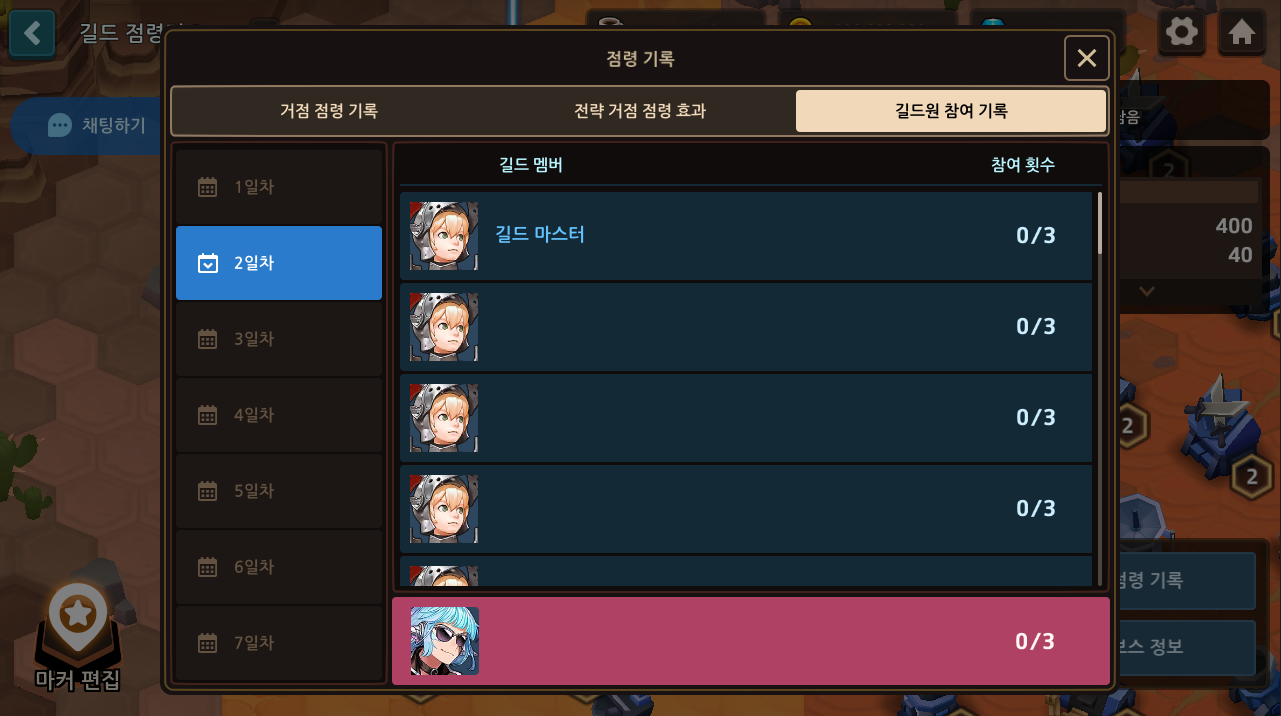Select the 7일차 calendar icon
The height and width of the screenshot is (716, 1281).
pos(207,643)
